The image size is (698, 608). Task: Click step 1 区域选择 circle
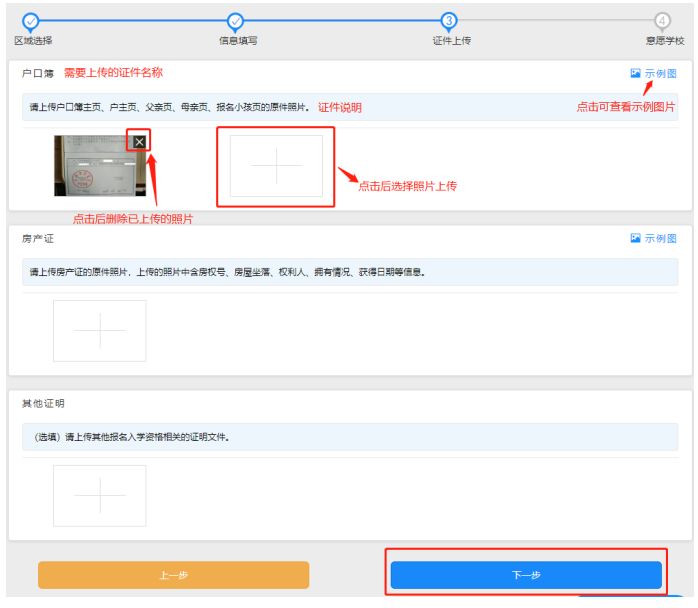point(31,20)
